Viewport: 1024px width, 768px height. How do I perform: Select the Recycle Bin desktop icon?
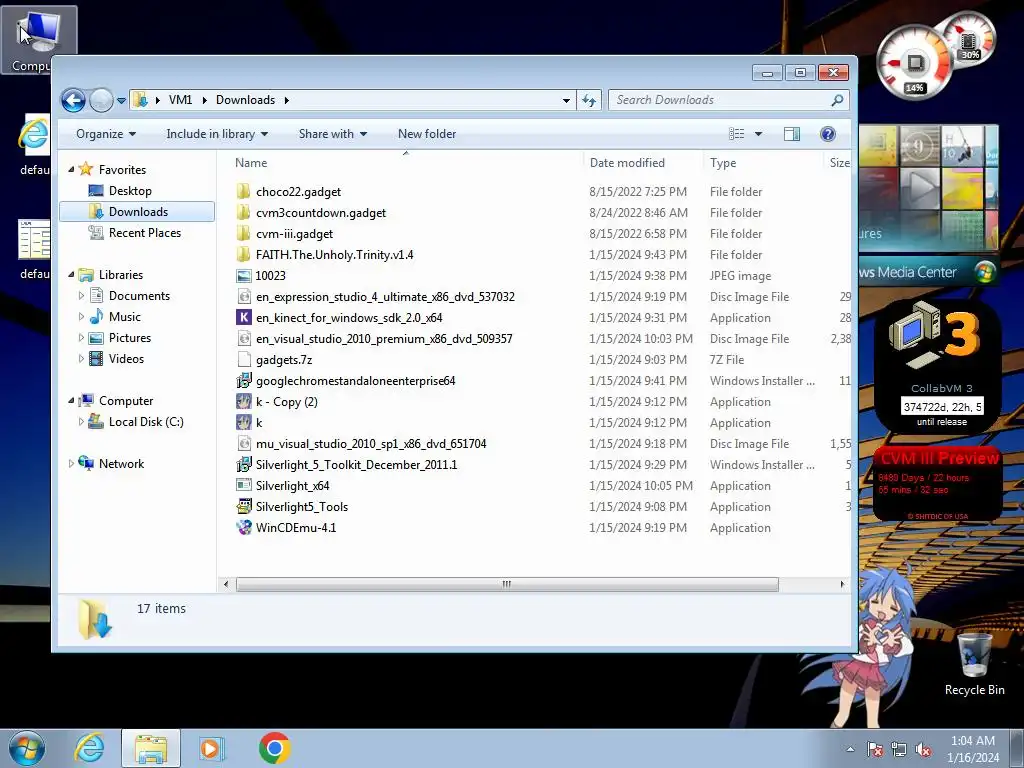click(x=974, y=664)
